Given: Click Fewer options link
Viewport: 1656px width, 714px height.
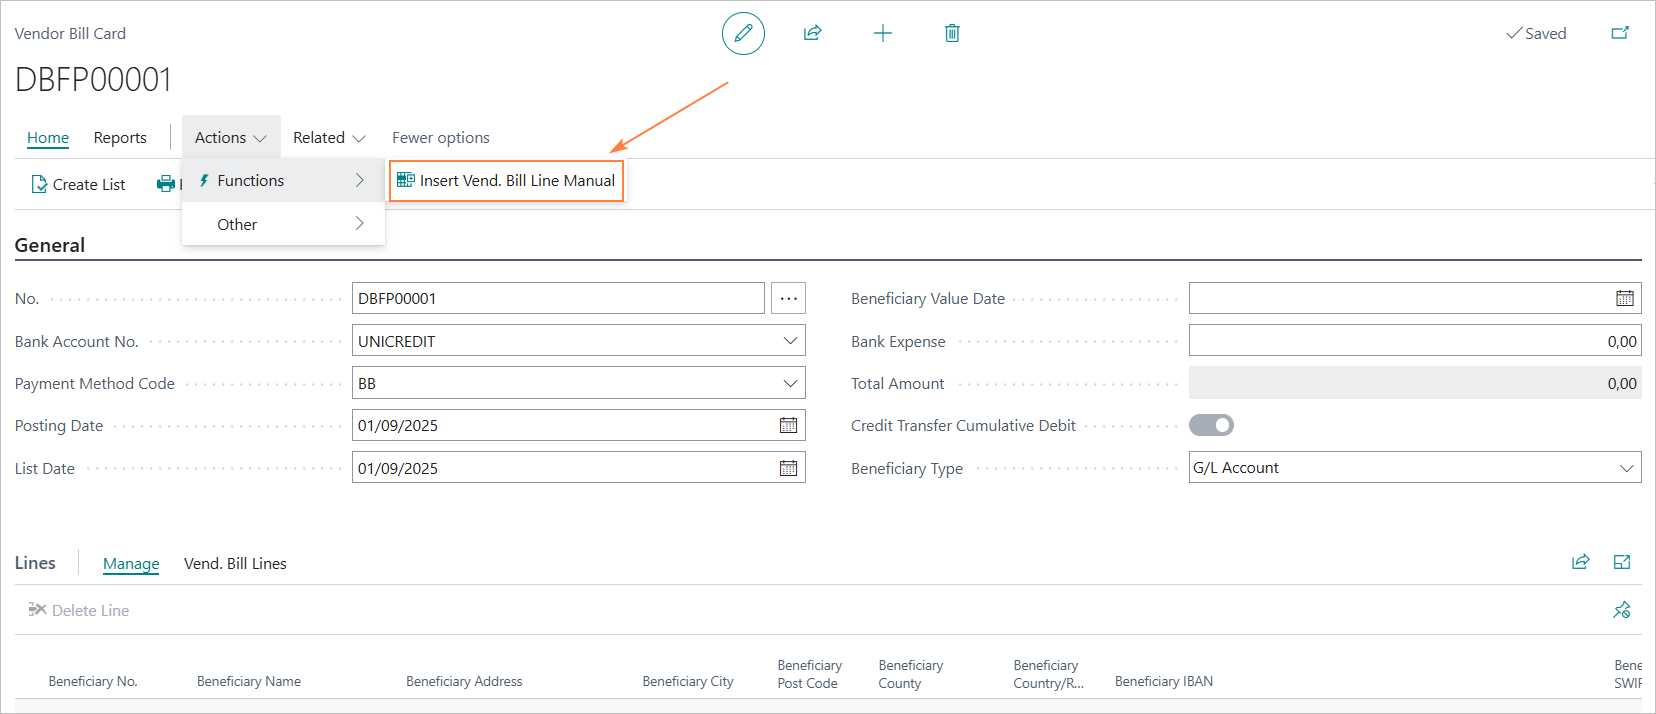Looking at the screenshot, I should (x=440, y=138).
